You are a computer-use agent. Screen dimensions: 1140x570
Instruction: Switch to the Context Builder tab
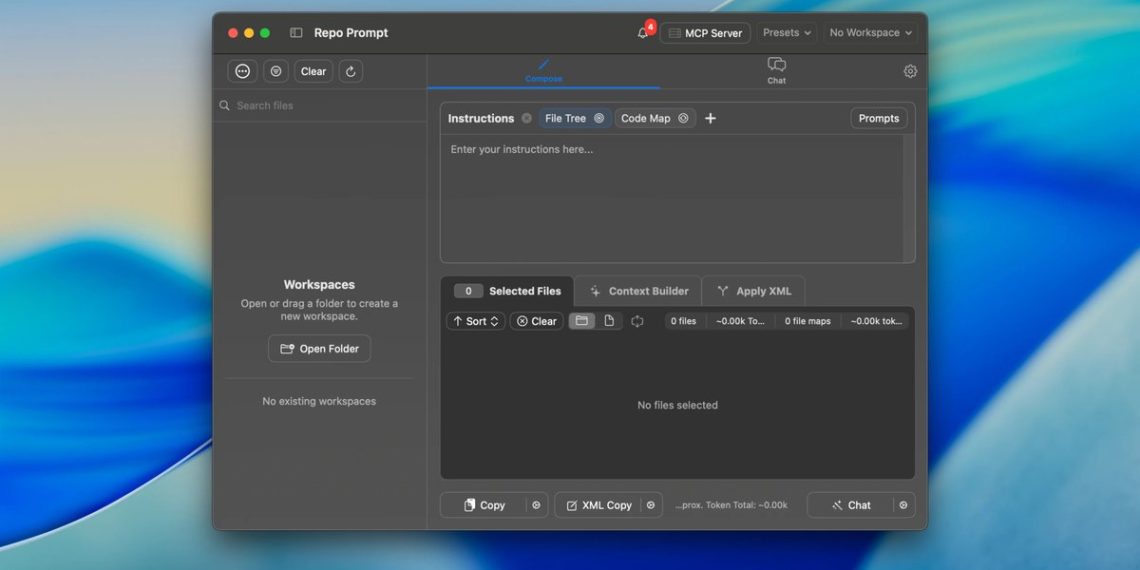639,291
